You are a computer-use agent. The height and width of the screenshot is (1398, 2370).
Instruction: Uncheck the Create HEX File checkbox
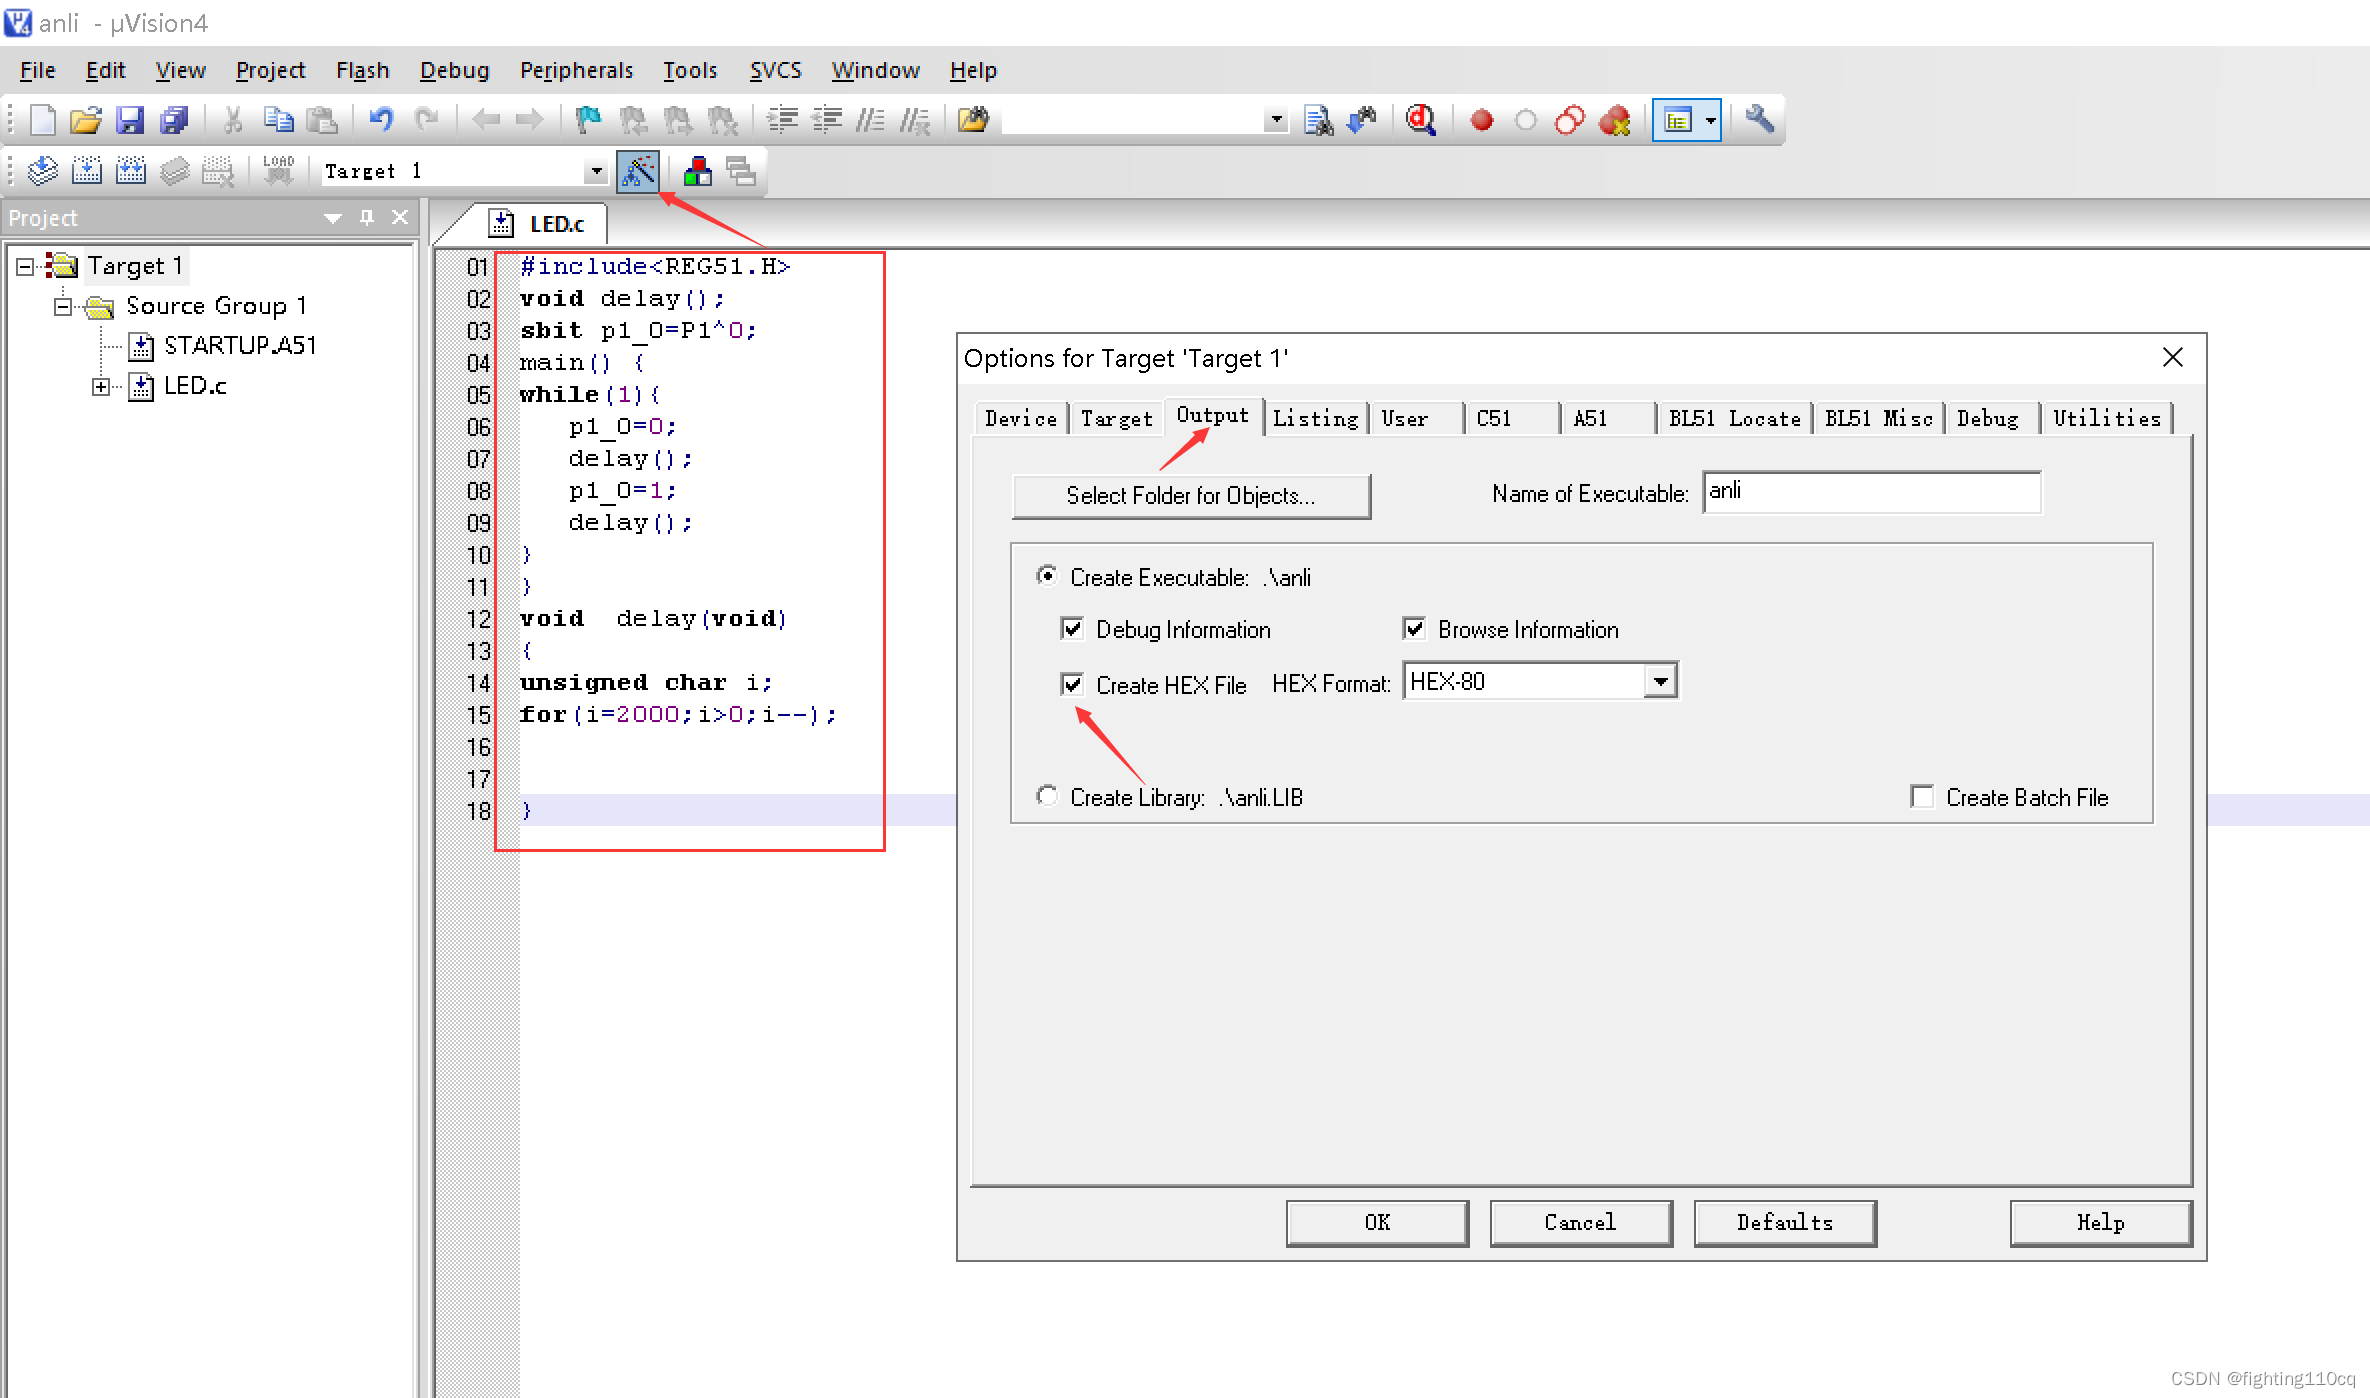point(1072,685)
